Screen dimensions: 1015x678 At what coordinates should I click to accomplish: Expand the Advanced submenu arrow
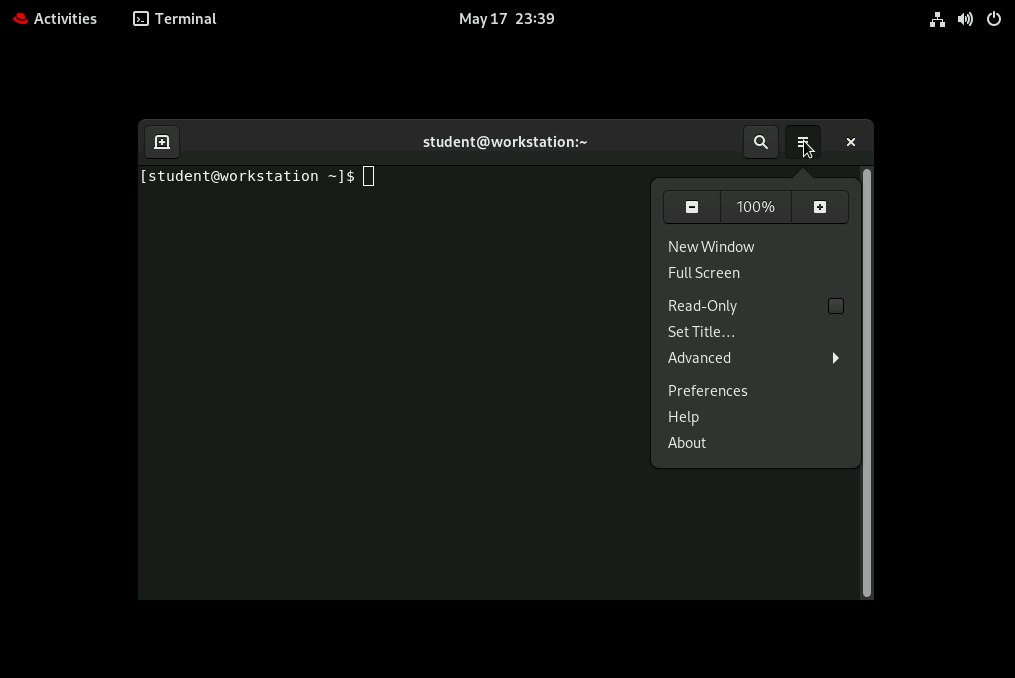coord(835,358)
